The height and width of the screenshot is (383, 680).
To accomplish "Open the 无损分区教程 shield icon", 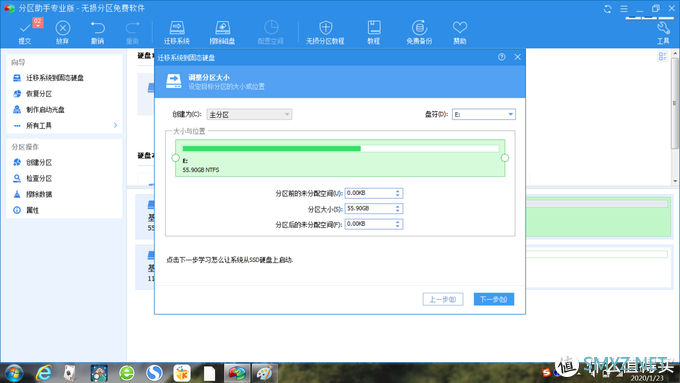I will click(325, 28).
